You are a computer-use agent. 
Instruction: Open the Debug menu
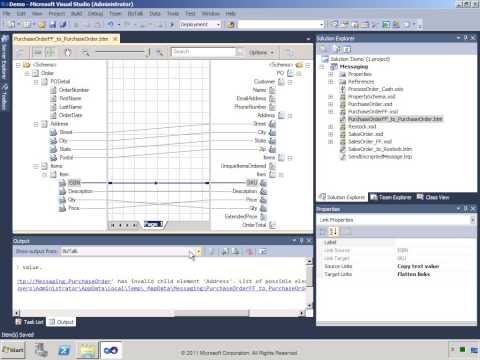(x=95, y=14)
